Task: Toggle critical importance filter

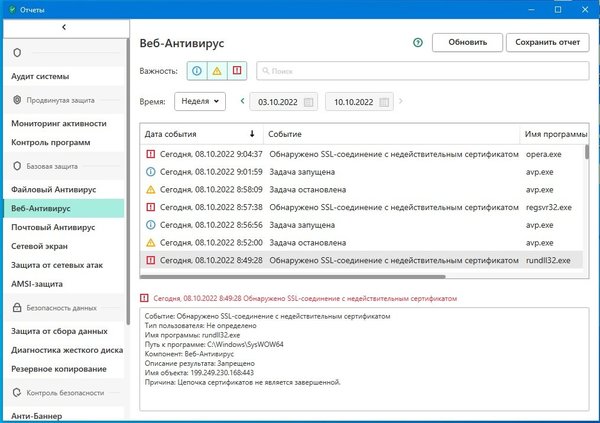Action: click(237, 71)
